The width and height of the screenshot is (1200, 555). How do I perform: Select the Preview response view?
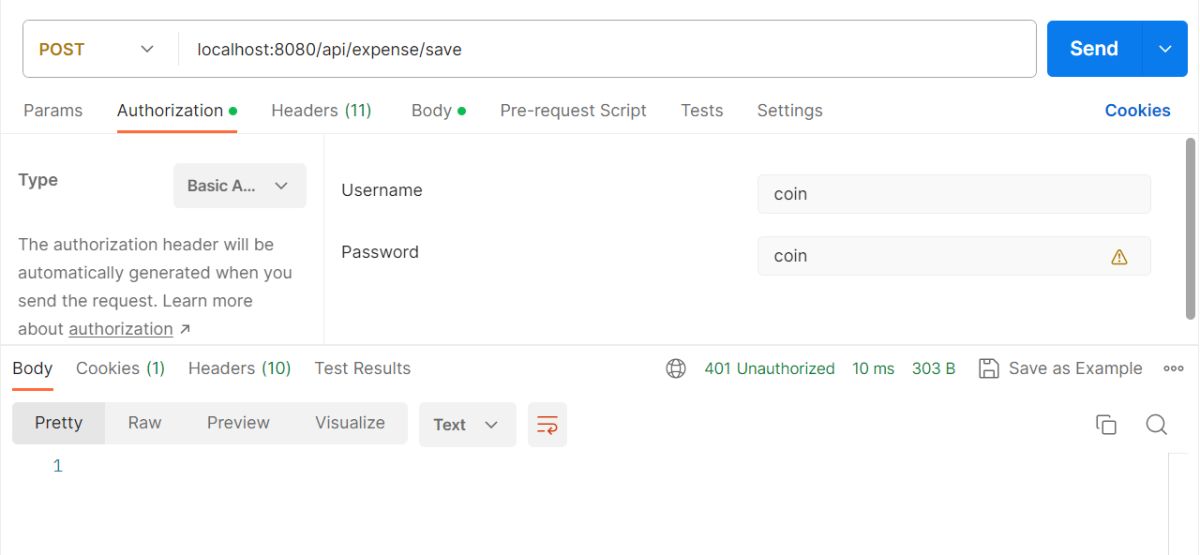238,423
